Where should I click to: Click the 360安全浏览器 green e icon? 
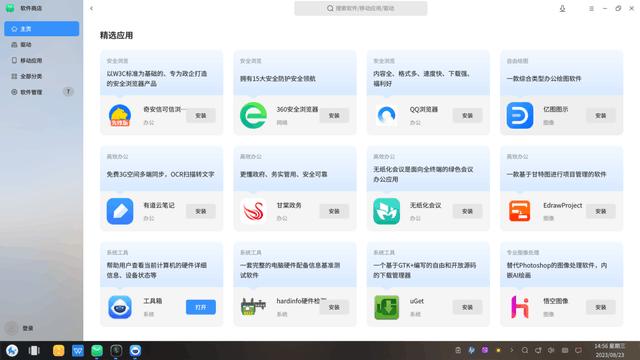pos(253,116)
